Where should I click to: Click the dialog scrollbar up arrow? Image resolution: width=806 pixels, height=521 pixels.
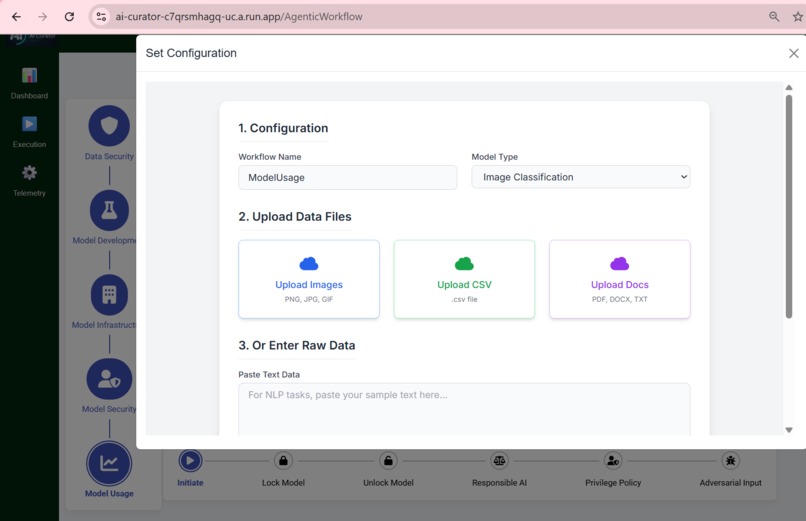point(789,88)
